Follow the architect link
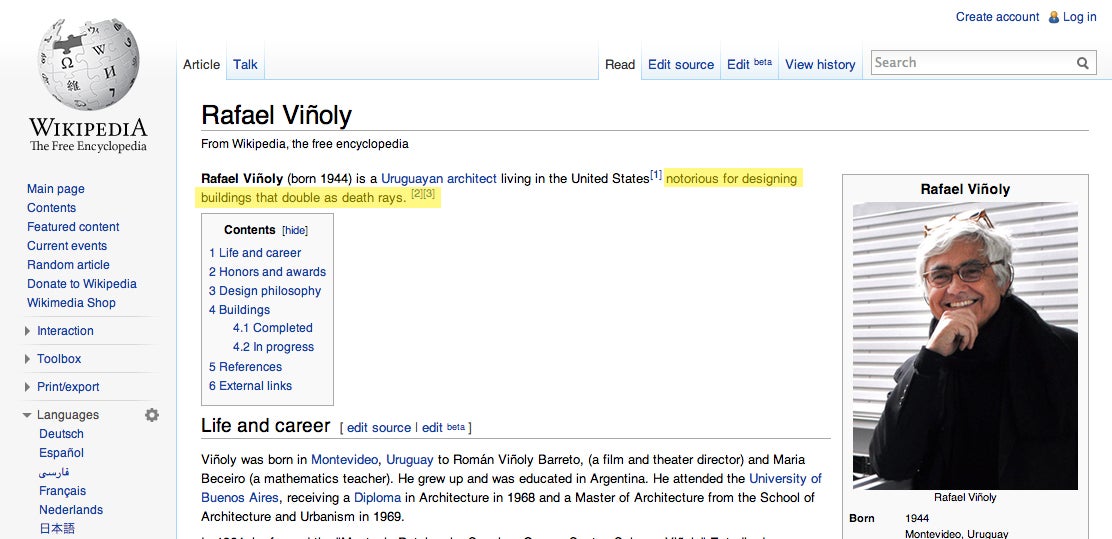1112x539 pixels. 472,179
